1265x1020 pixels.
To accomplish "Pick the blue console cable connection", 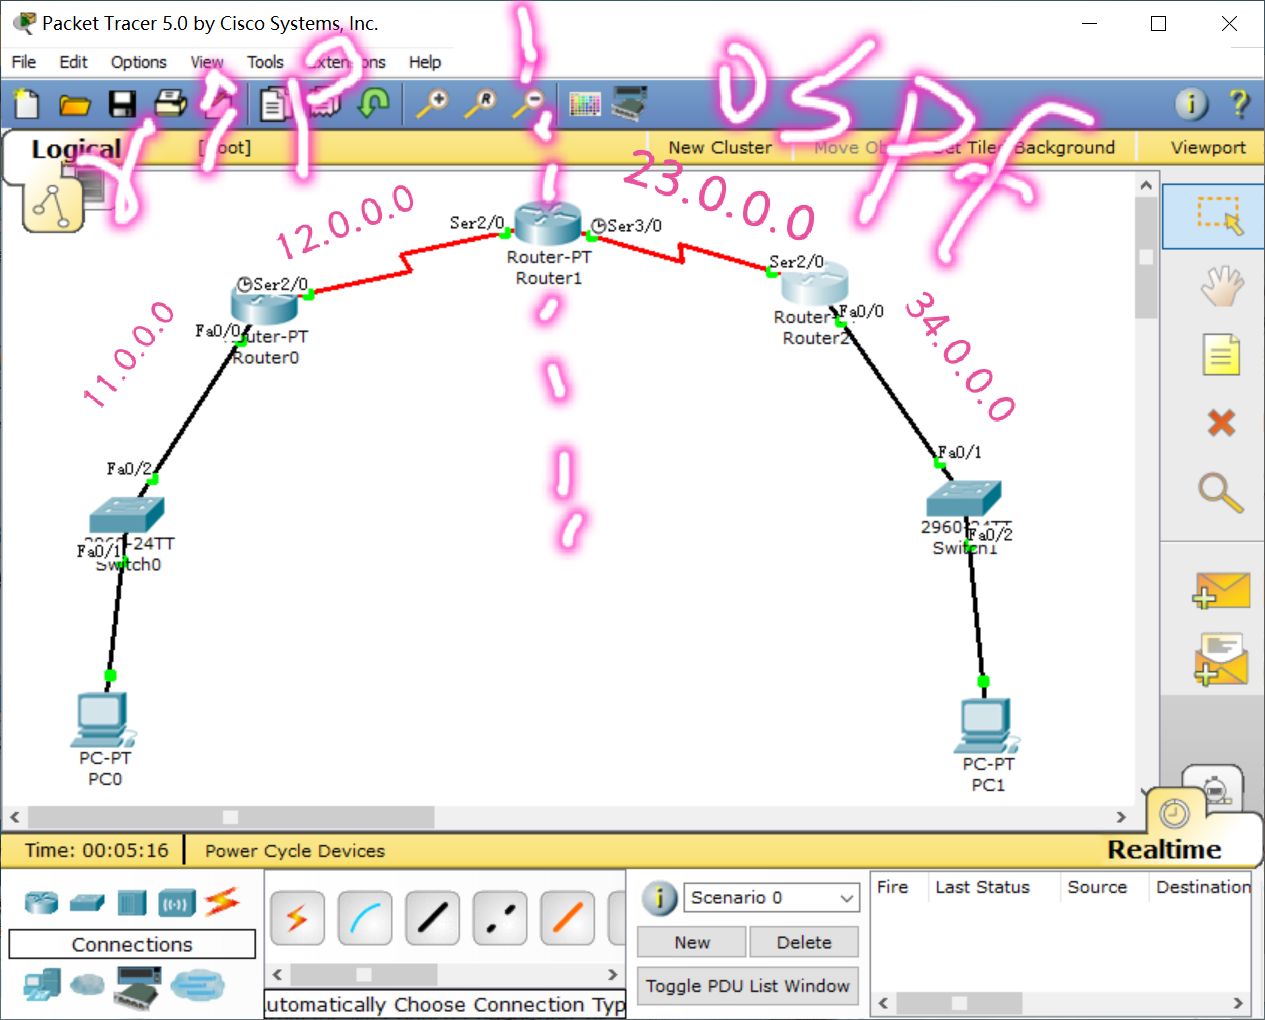I will tap(365, 918).
